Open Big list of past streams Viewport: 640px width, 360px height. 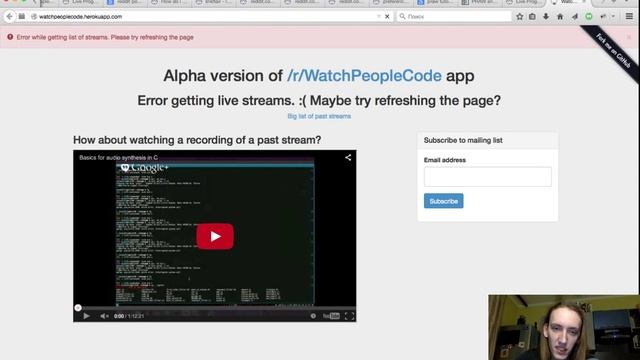coord(319,116)
